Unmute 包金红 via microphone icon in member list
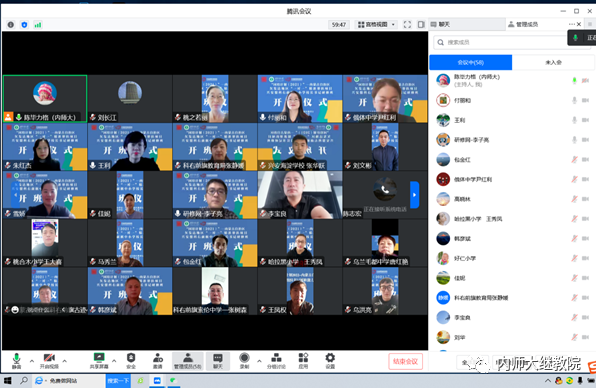The width and height of the screenshot is (599, 390). pos(574,160)
